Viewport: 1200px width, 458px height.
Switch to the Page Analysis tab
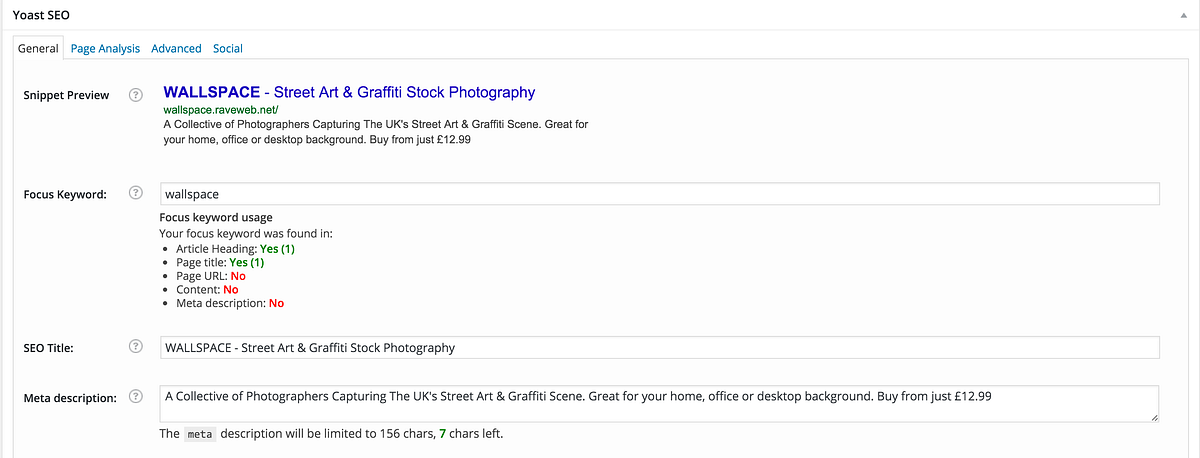[x=105, y=48]
